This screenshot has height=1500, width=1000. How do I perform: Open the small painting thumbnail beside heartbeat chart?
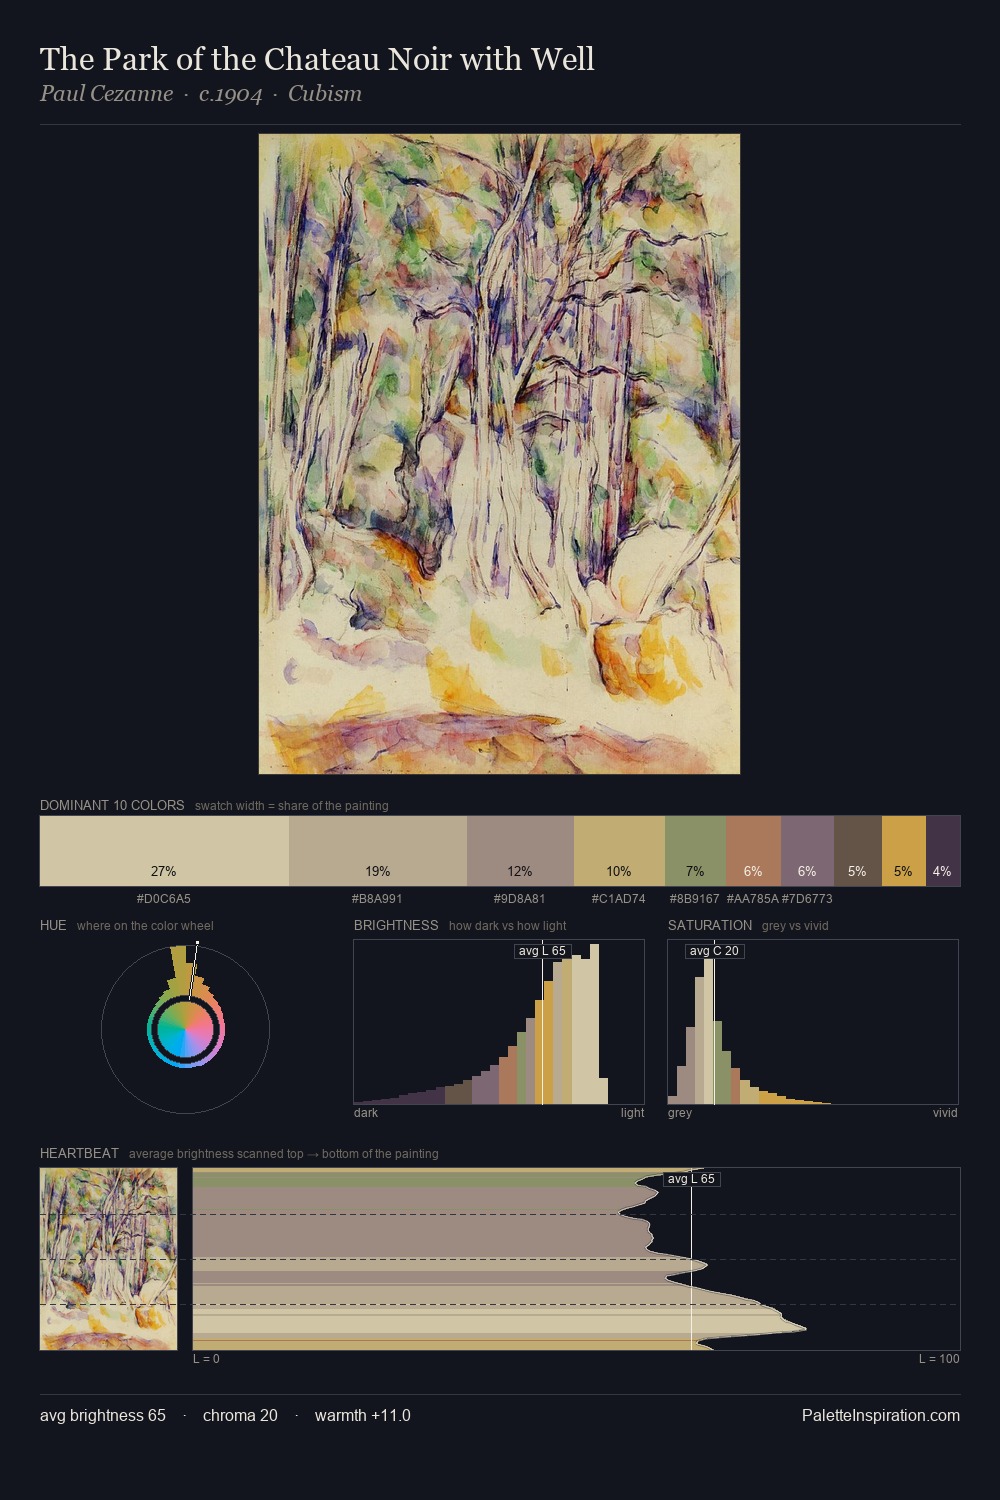(108, 1259)
